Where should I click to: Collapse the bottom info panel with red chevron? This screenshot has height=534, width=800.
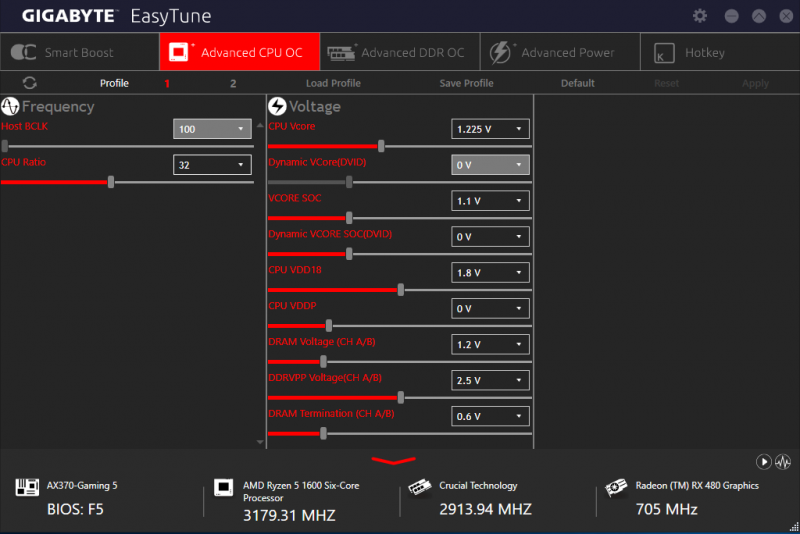pyautogui.click(x=393, y=461)
